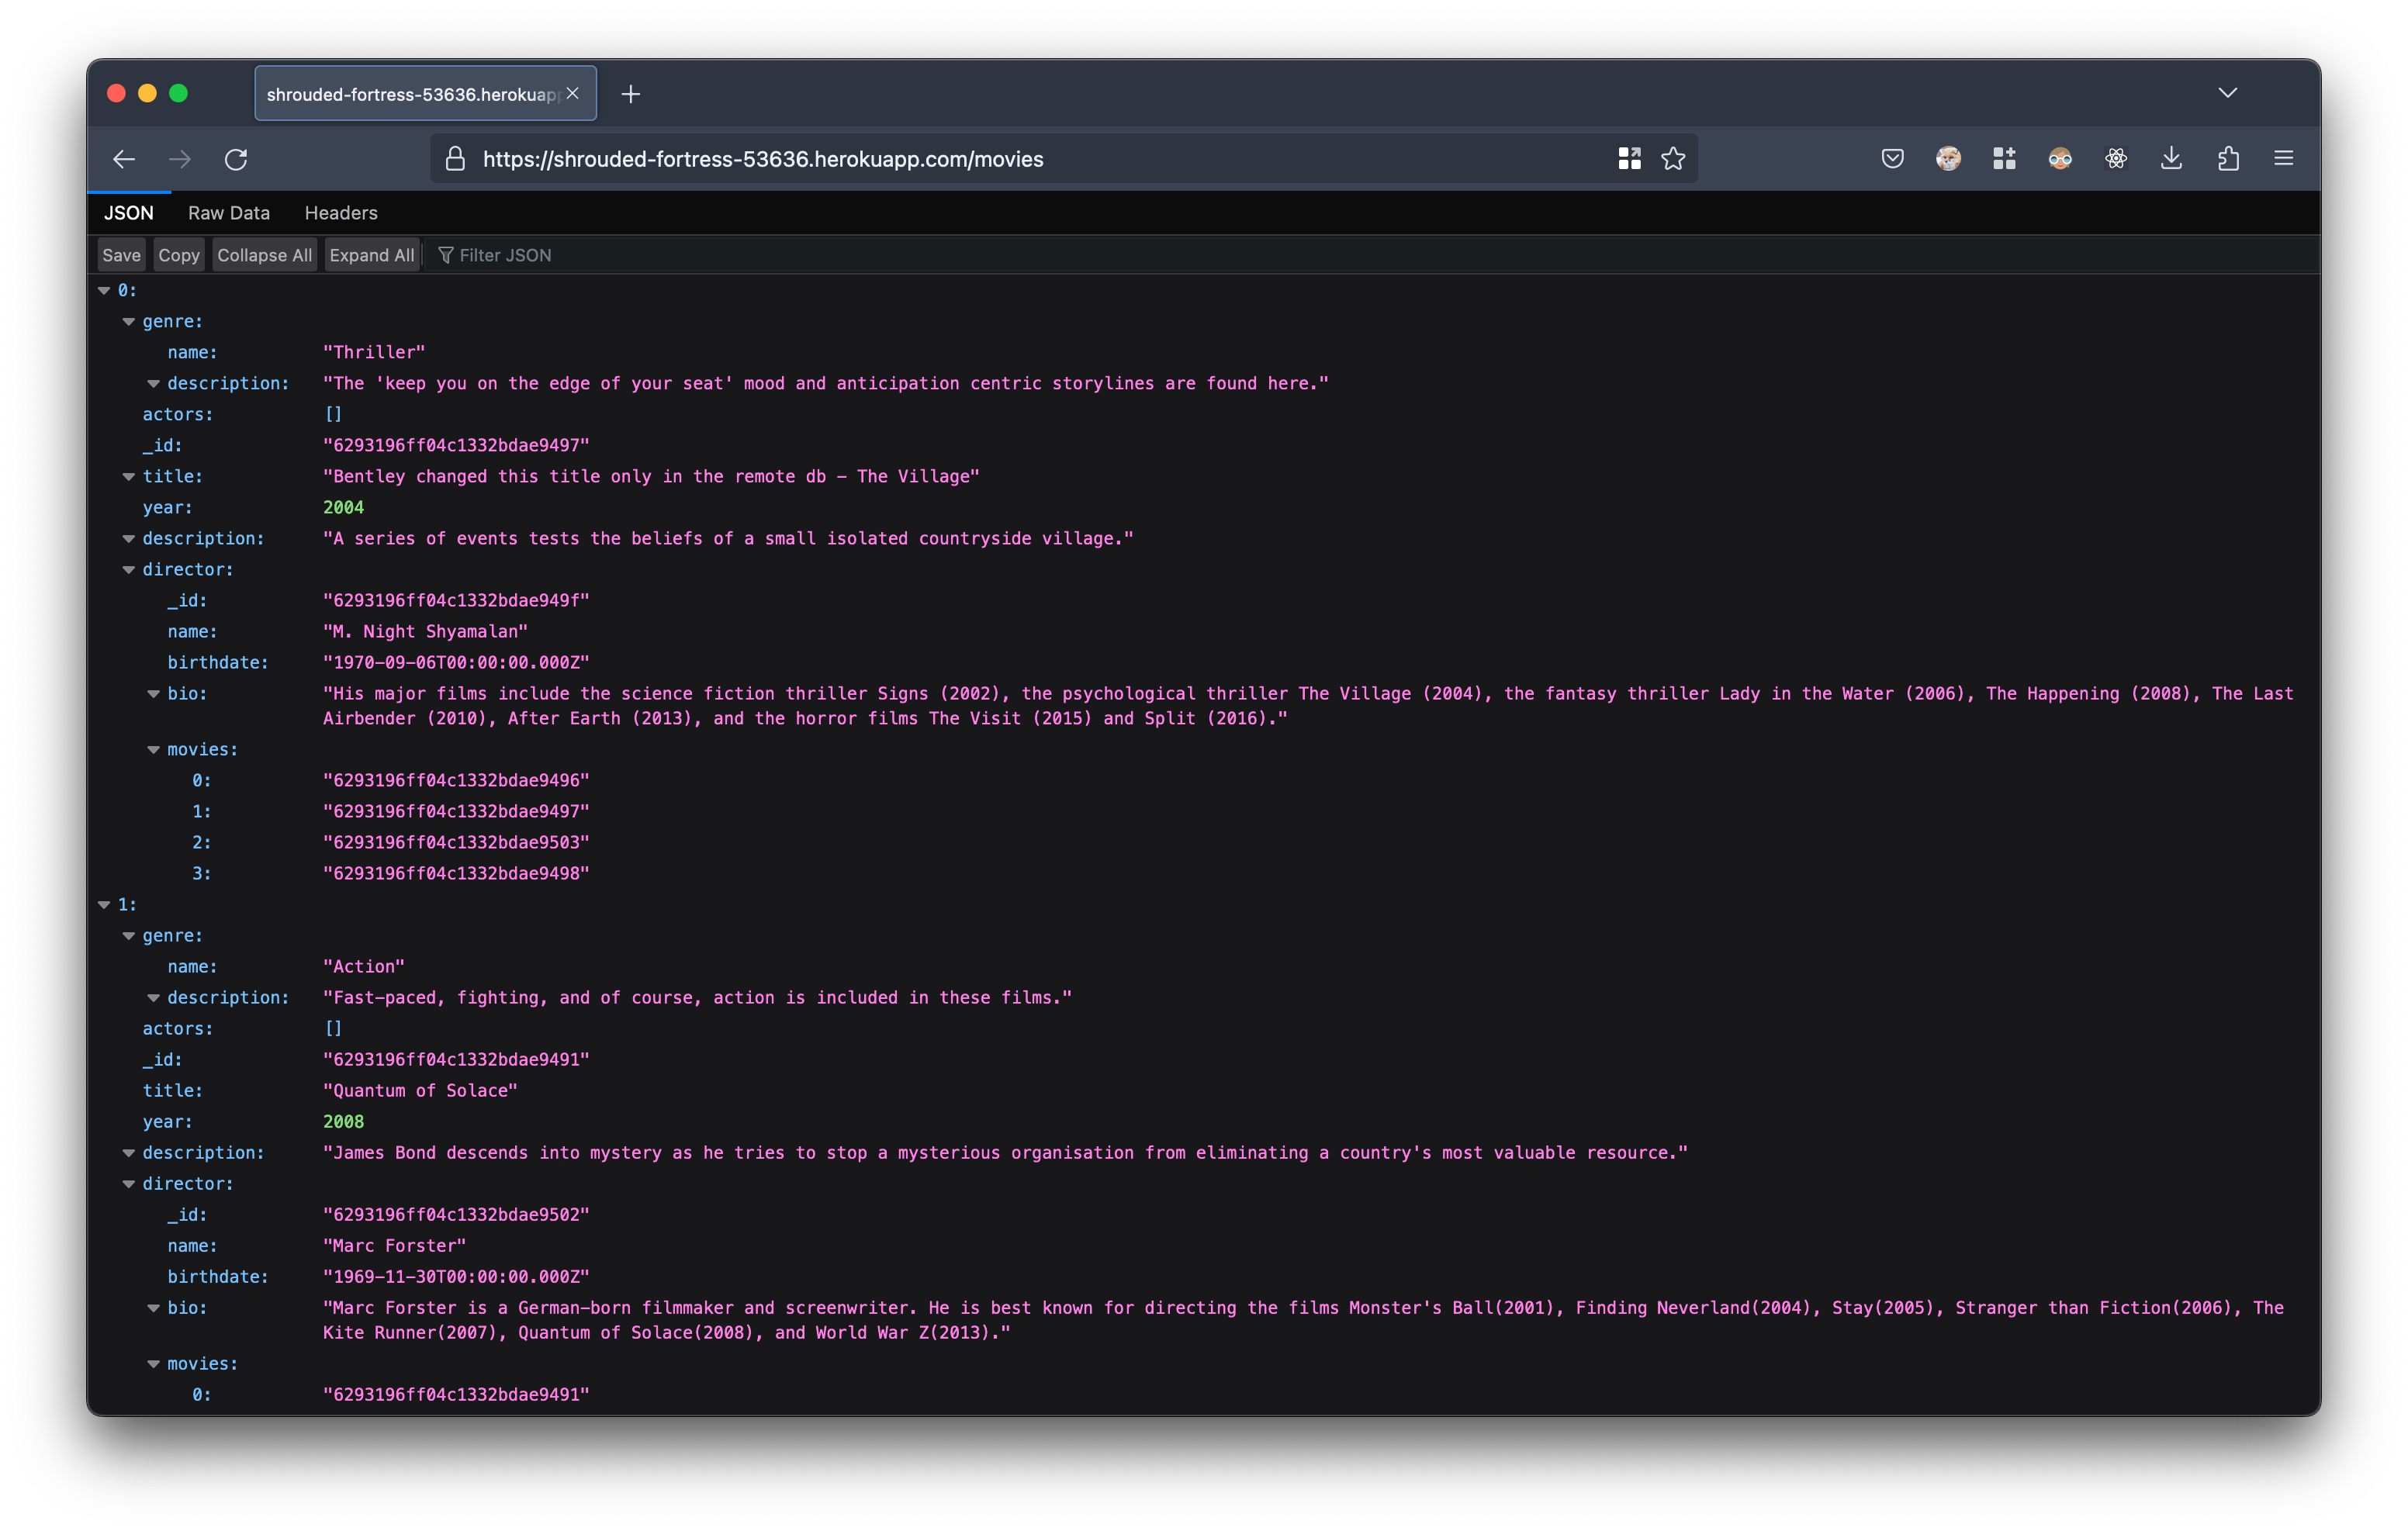Viewport: 2408px width, 1531px height.
Task: Collapse the second movie entry 1
Action: (104, 905)
